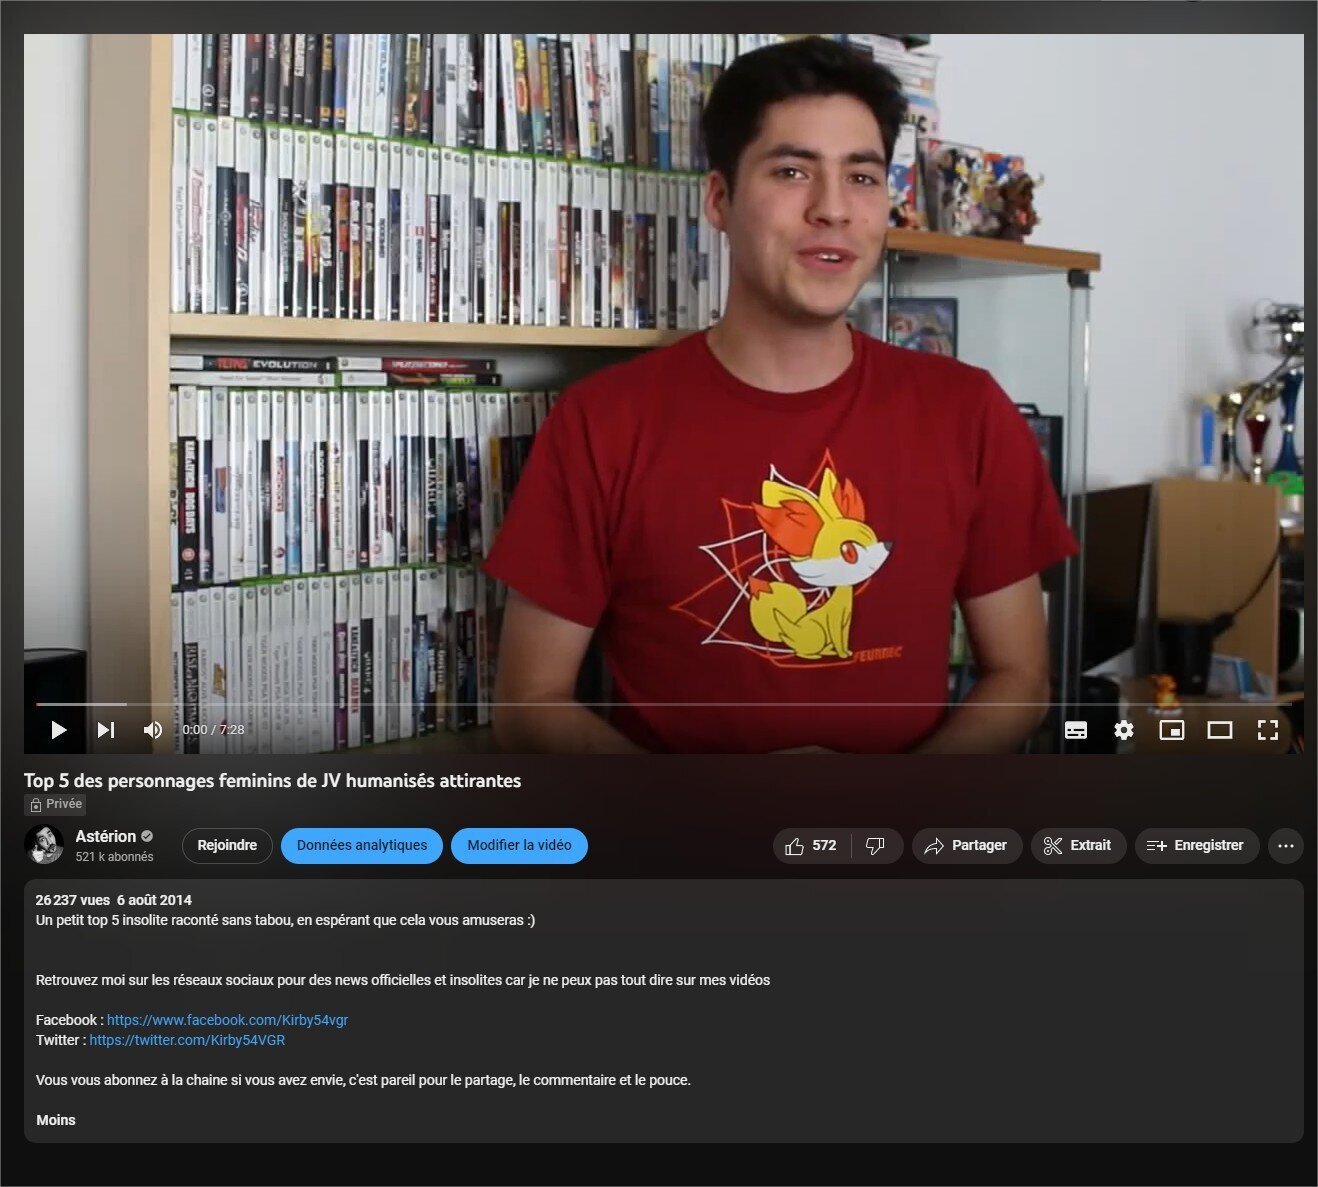Collapse the description via Moins

click(55, 1119)
